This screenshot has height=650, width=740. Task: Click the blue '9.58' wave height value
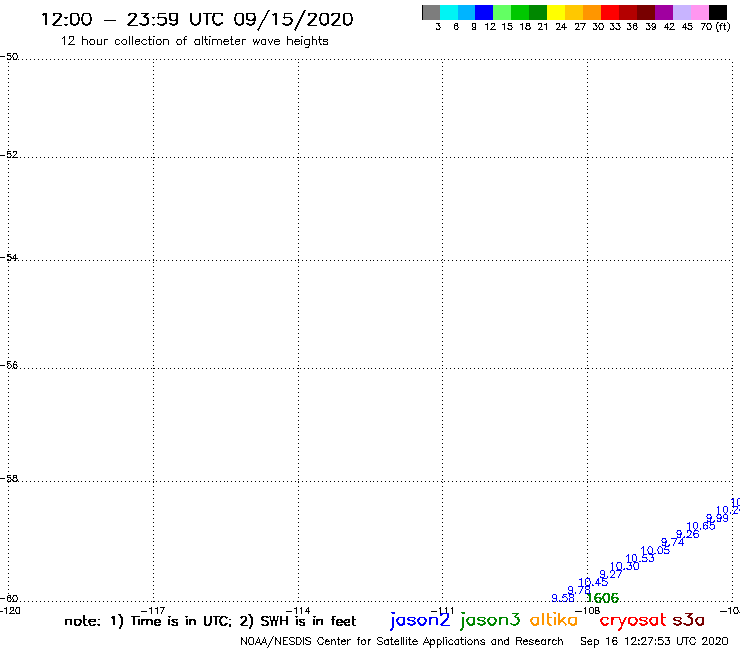[563, 598]
